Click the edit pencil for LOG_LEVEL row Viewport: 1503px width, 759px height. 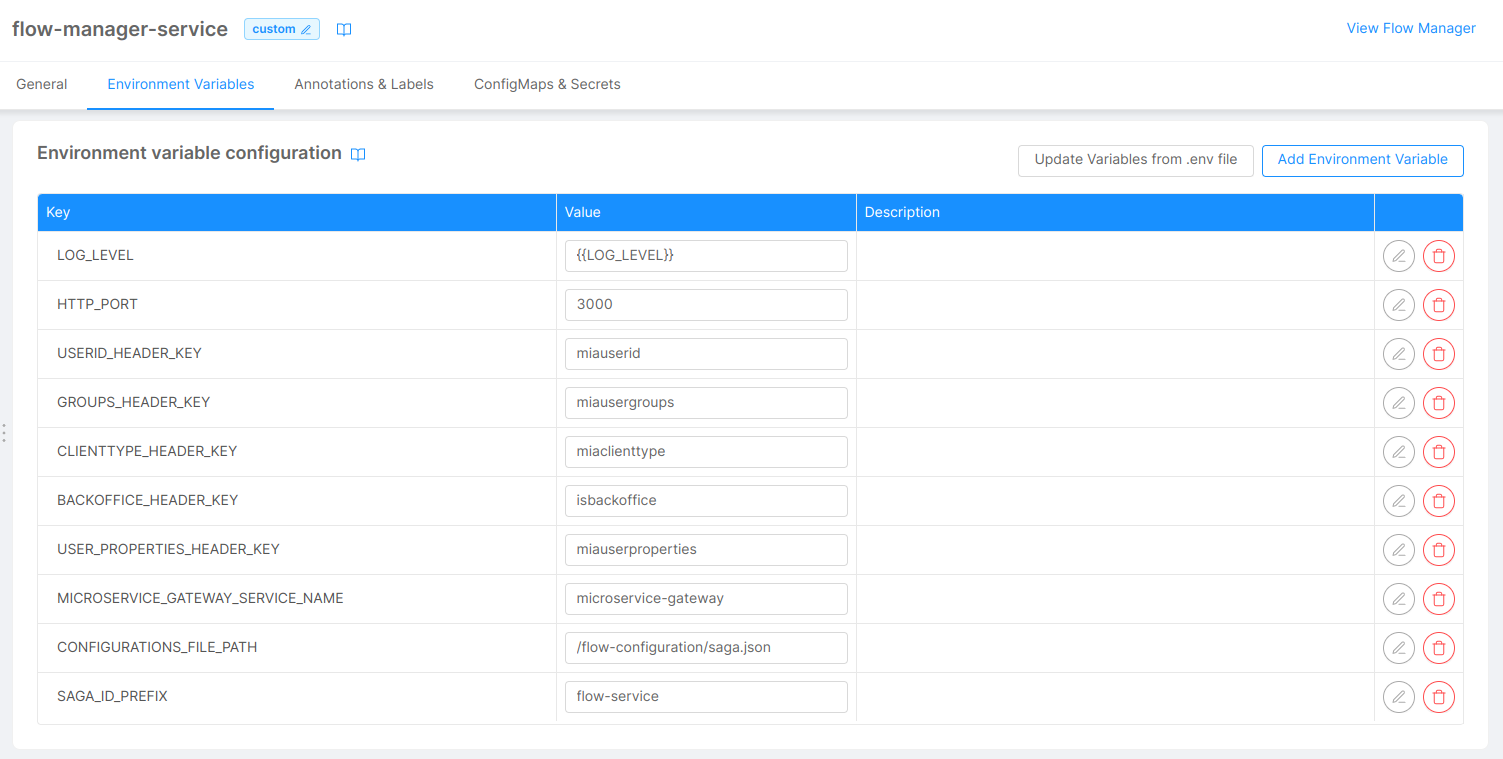[x=1398, y=256]
